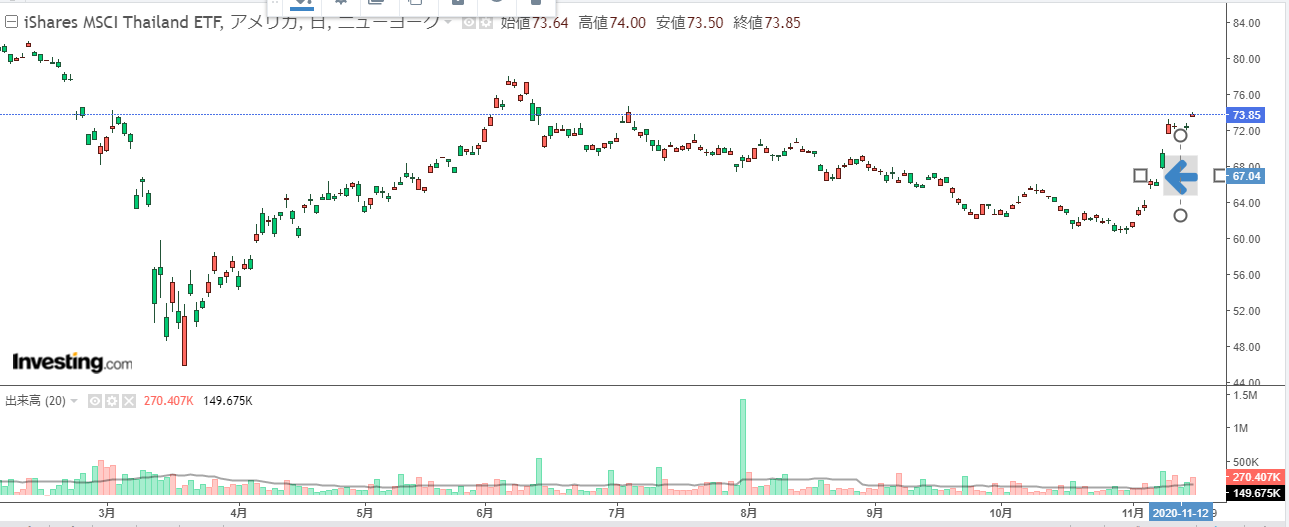Click the 76.00 price axis label
1289x527 pixels.
pyautogui.click(x=1246, y=95)
